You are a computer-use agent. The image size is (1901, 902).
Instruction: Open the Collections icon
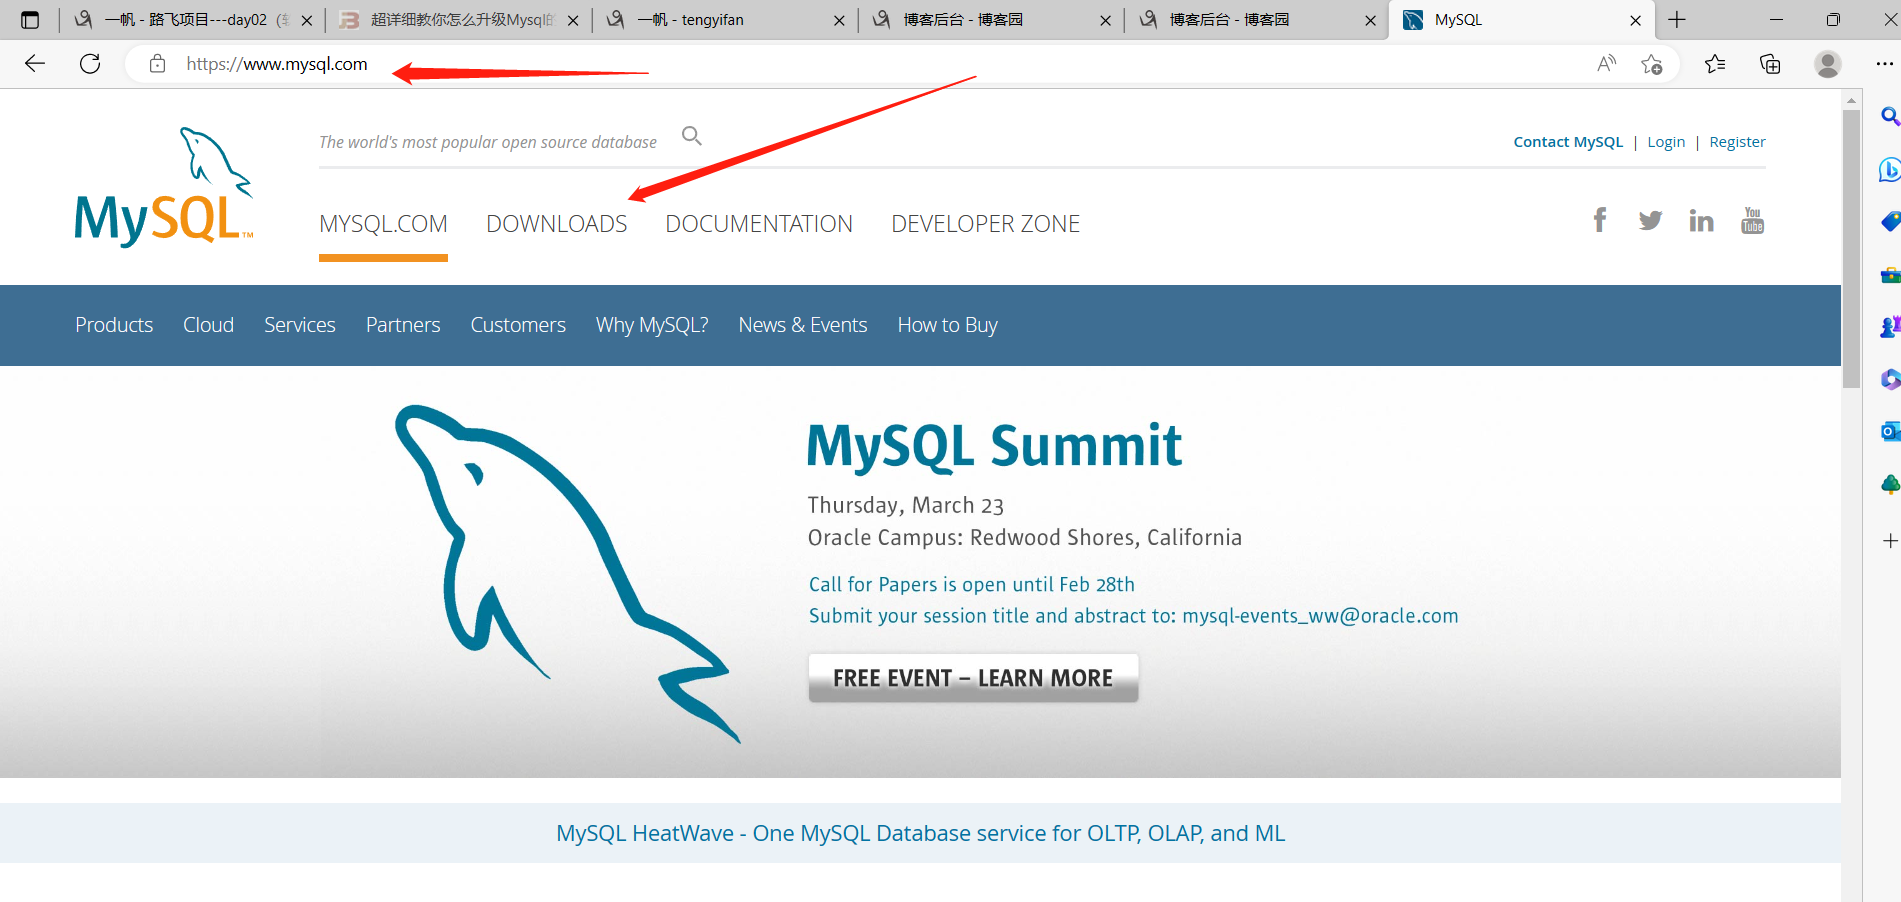click(x=1770, y=64)
